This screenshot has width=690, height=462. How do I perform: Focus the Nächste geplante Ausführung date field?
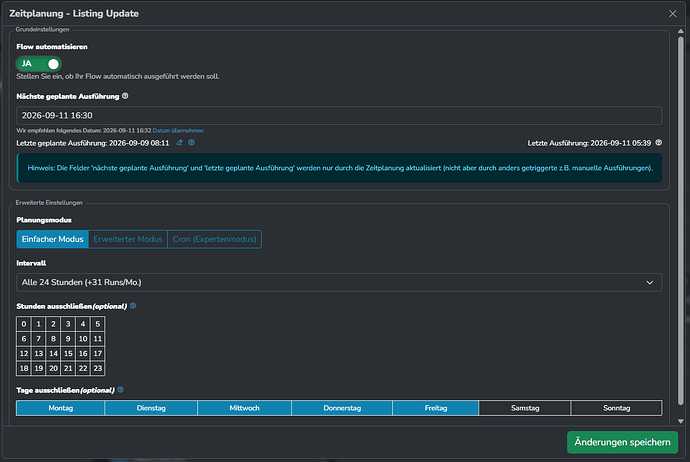coord(339,115)
